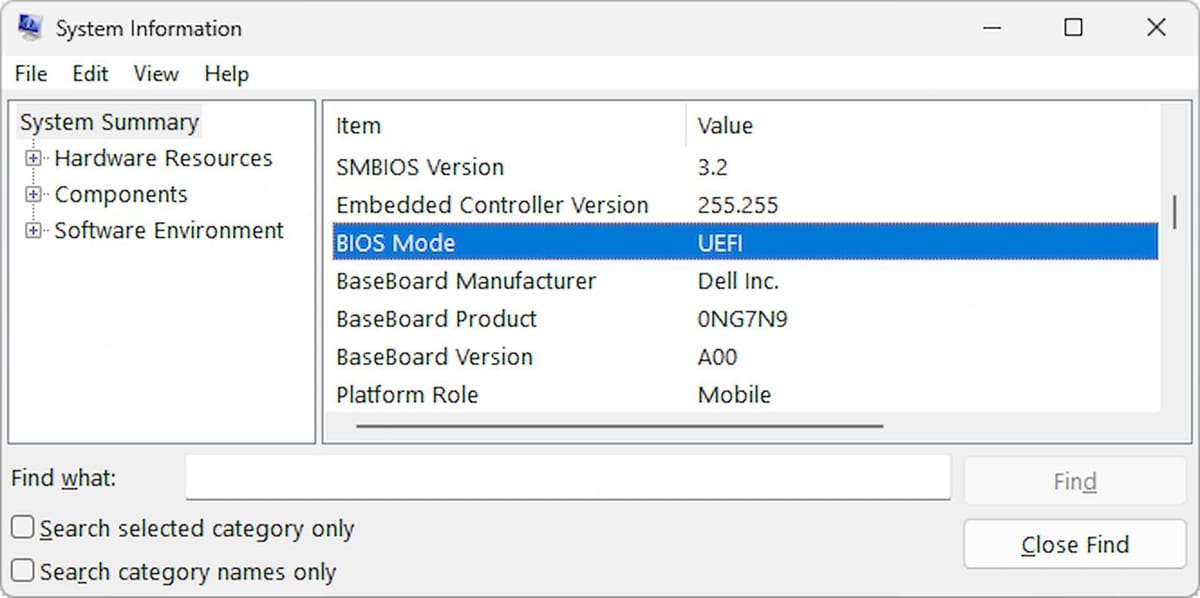Select System Summary in the left pane
1200x598 pixels.
[109, 121]
